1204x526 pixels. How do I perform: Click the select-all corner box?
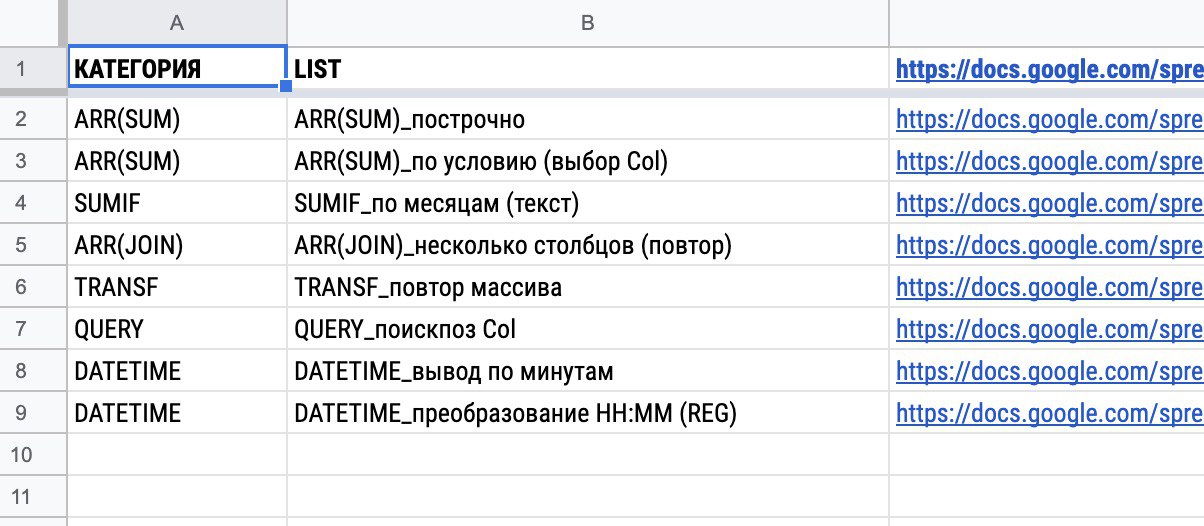(x=33, y=22)
